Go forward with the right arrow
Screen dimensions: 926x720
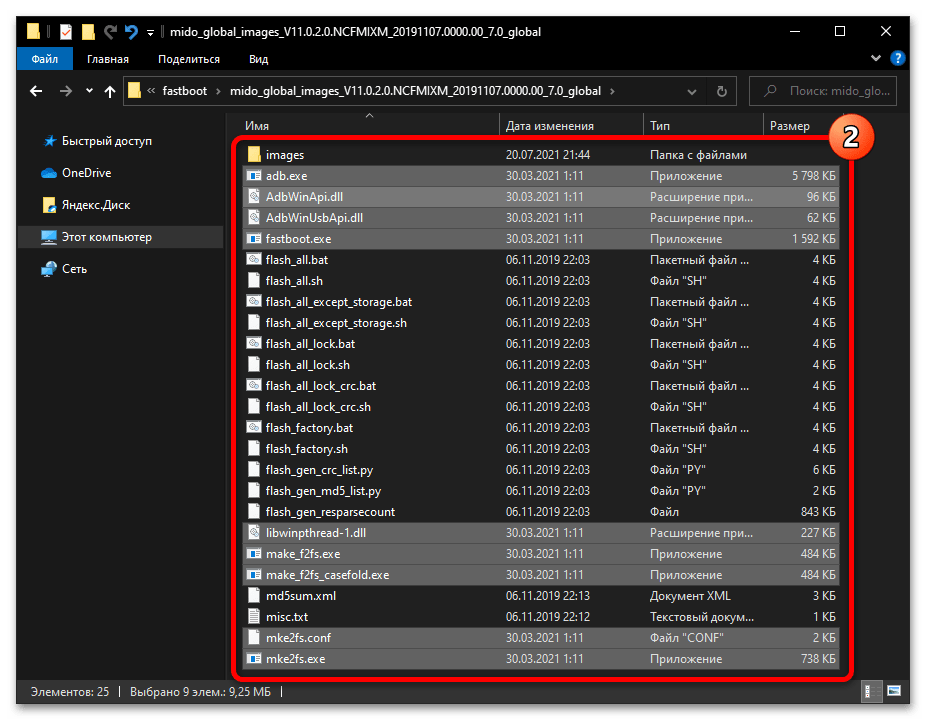tap(66, 91)
